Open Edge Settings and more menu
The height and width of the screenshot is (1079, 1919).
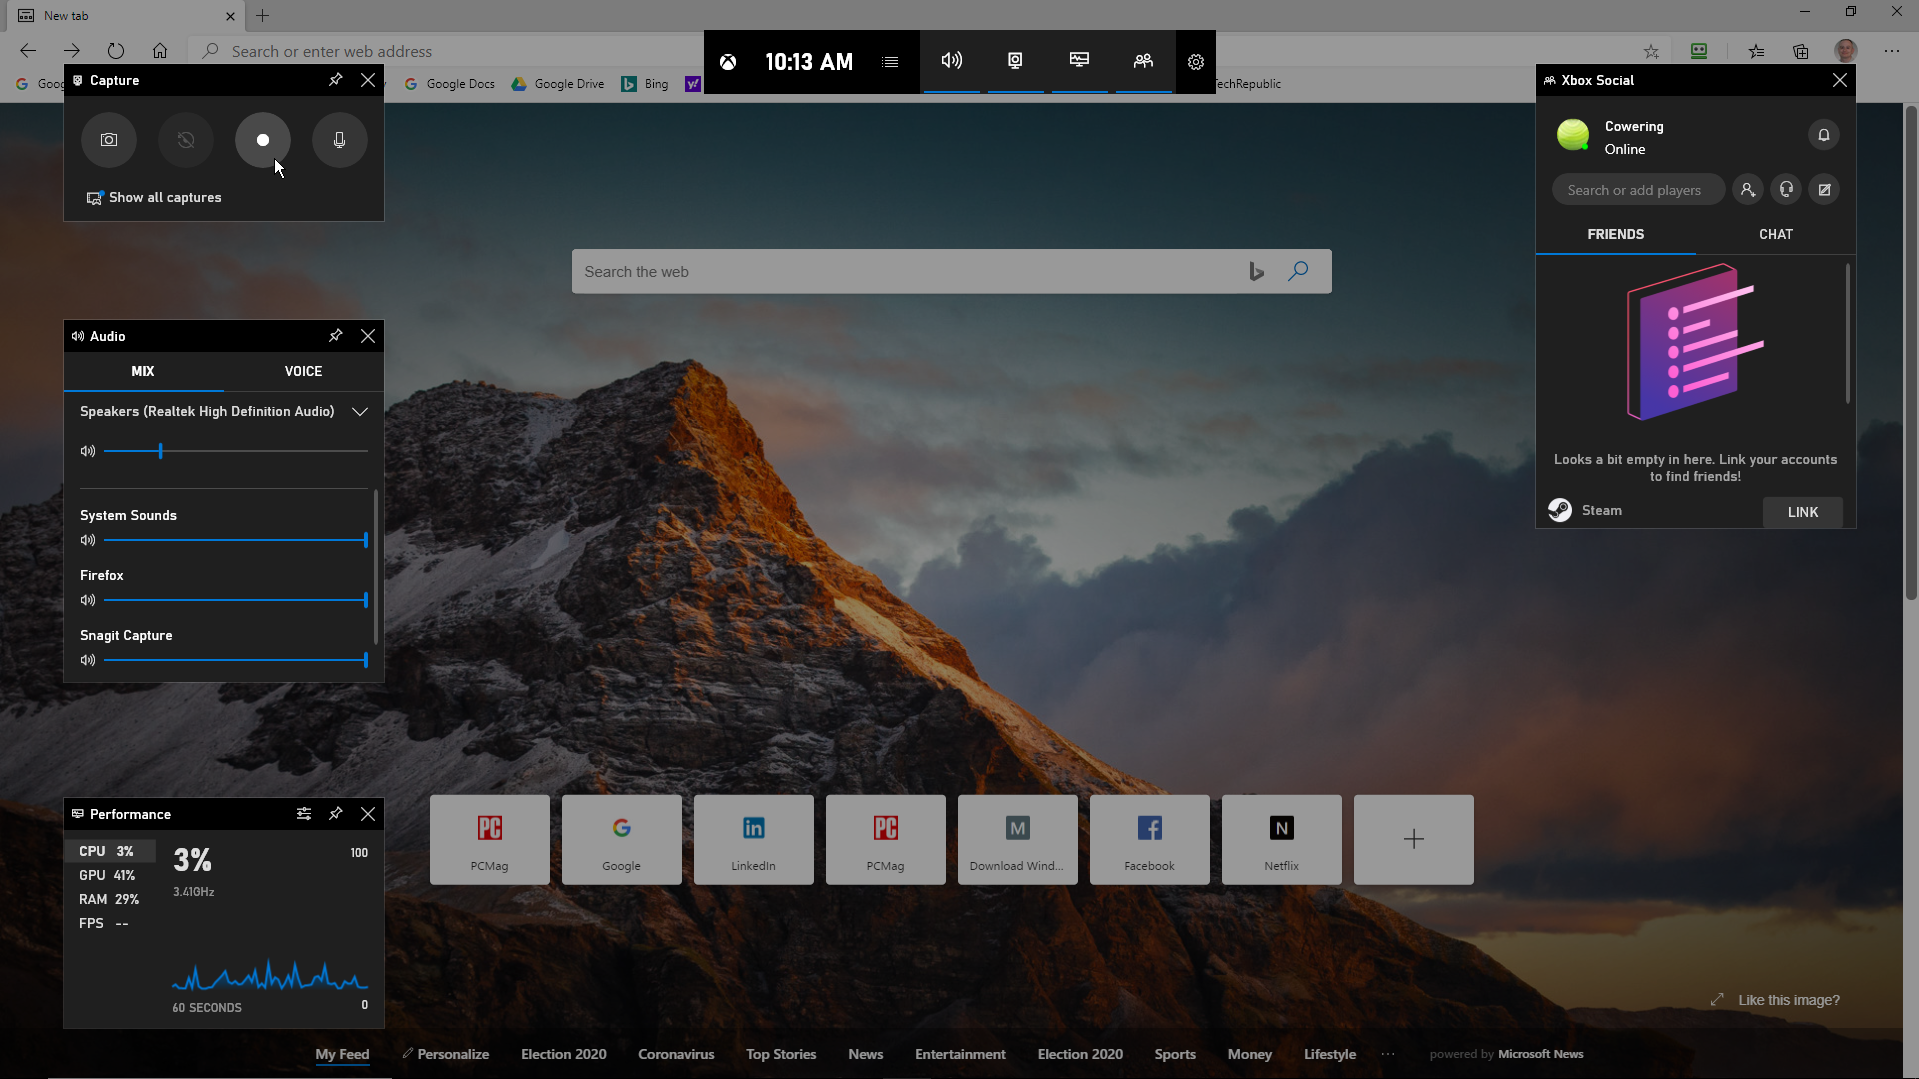[1892, 51]
